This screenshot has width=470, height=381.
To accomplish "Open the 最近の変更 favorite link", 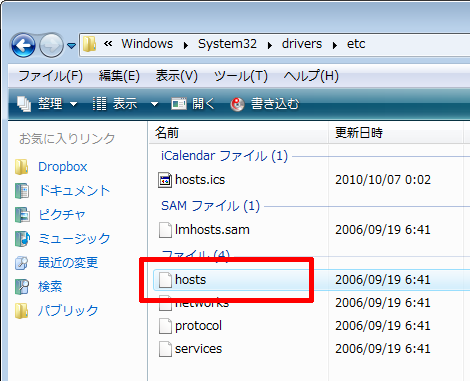I will point(68,263).
